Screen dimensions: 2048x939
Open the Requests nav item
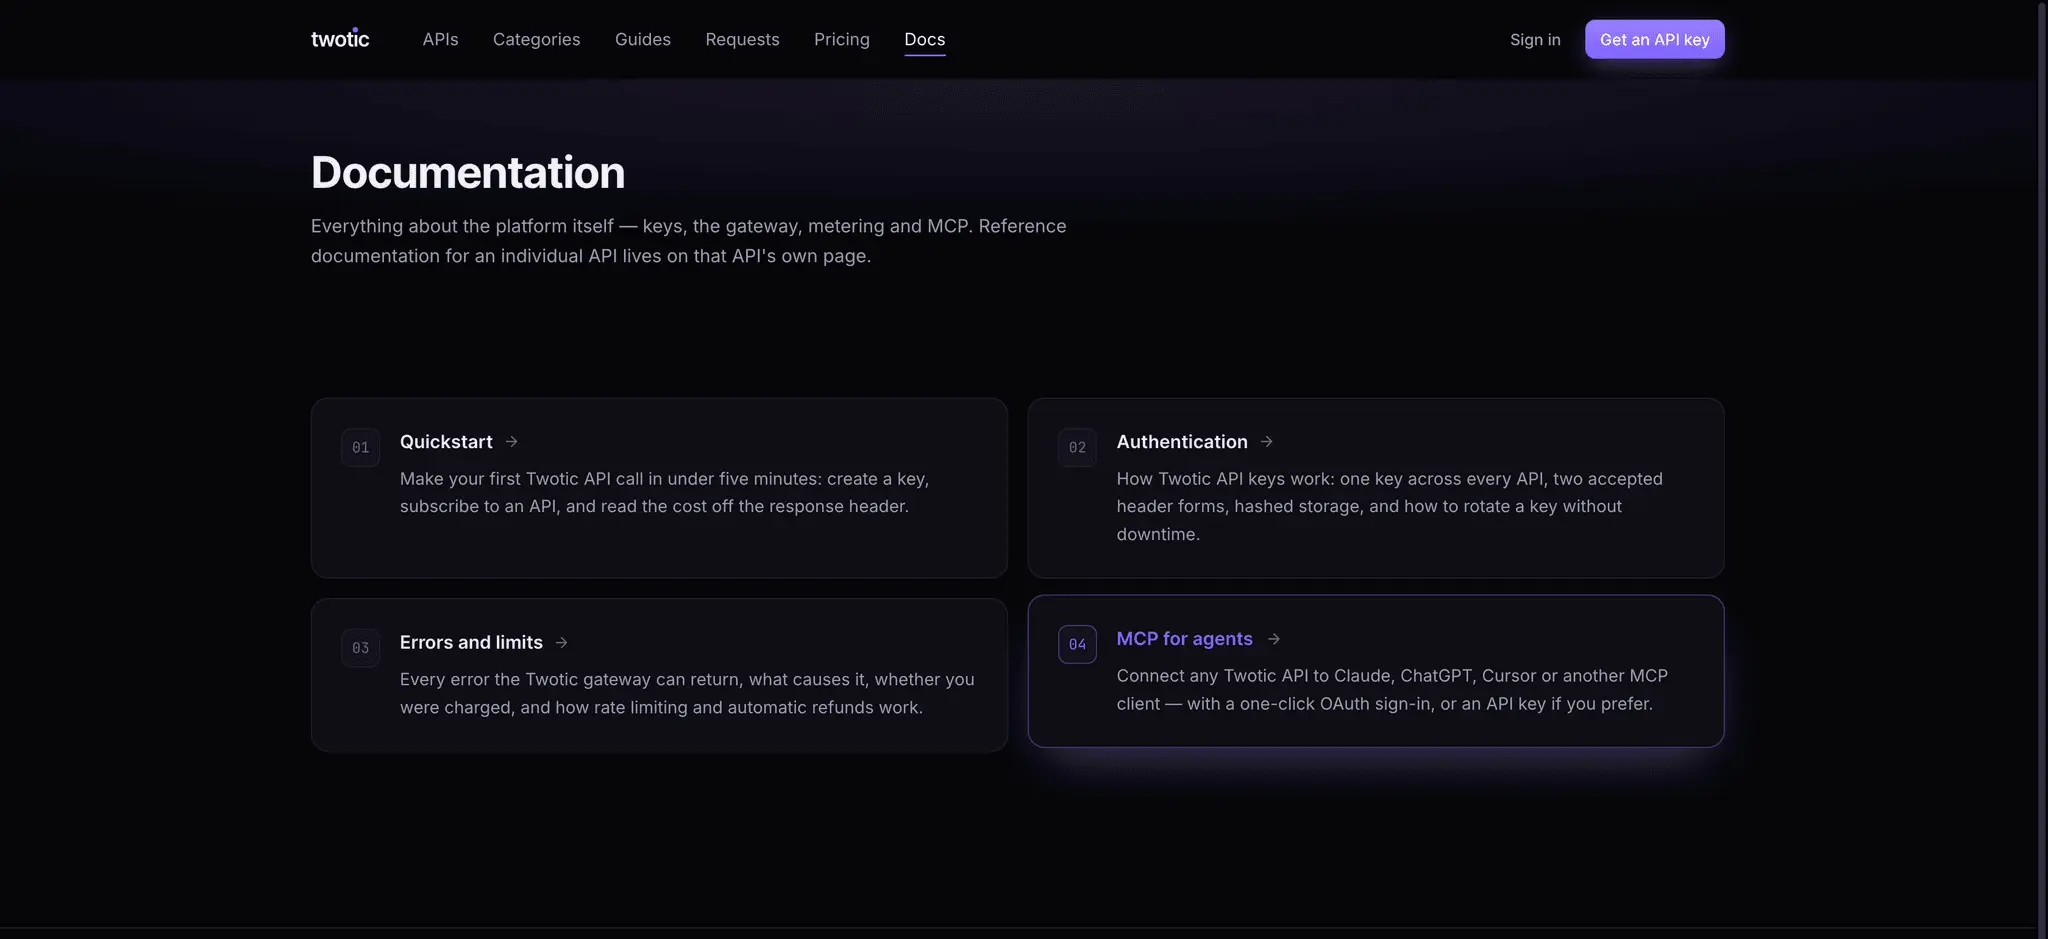(x=742, y=39)
